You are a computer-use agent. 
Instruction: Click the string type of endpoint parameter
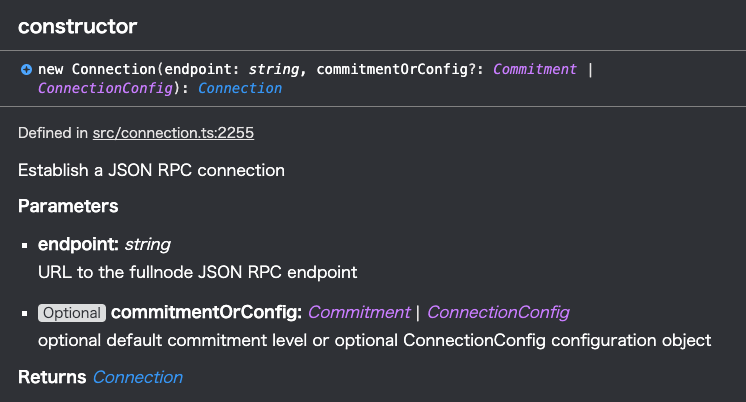pyautogui.click(x=147, y=245)
